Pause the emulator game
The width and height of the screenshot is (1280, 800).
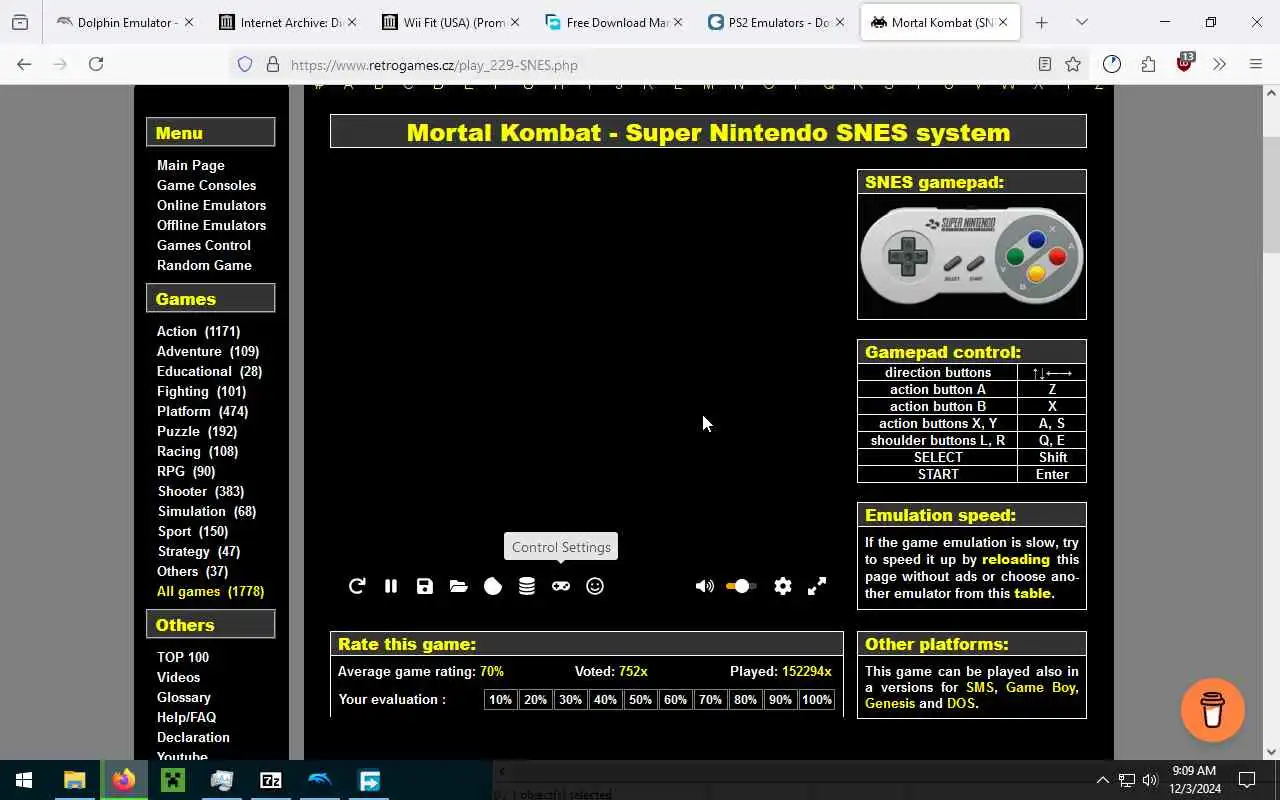[x=391, y=586]
